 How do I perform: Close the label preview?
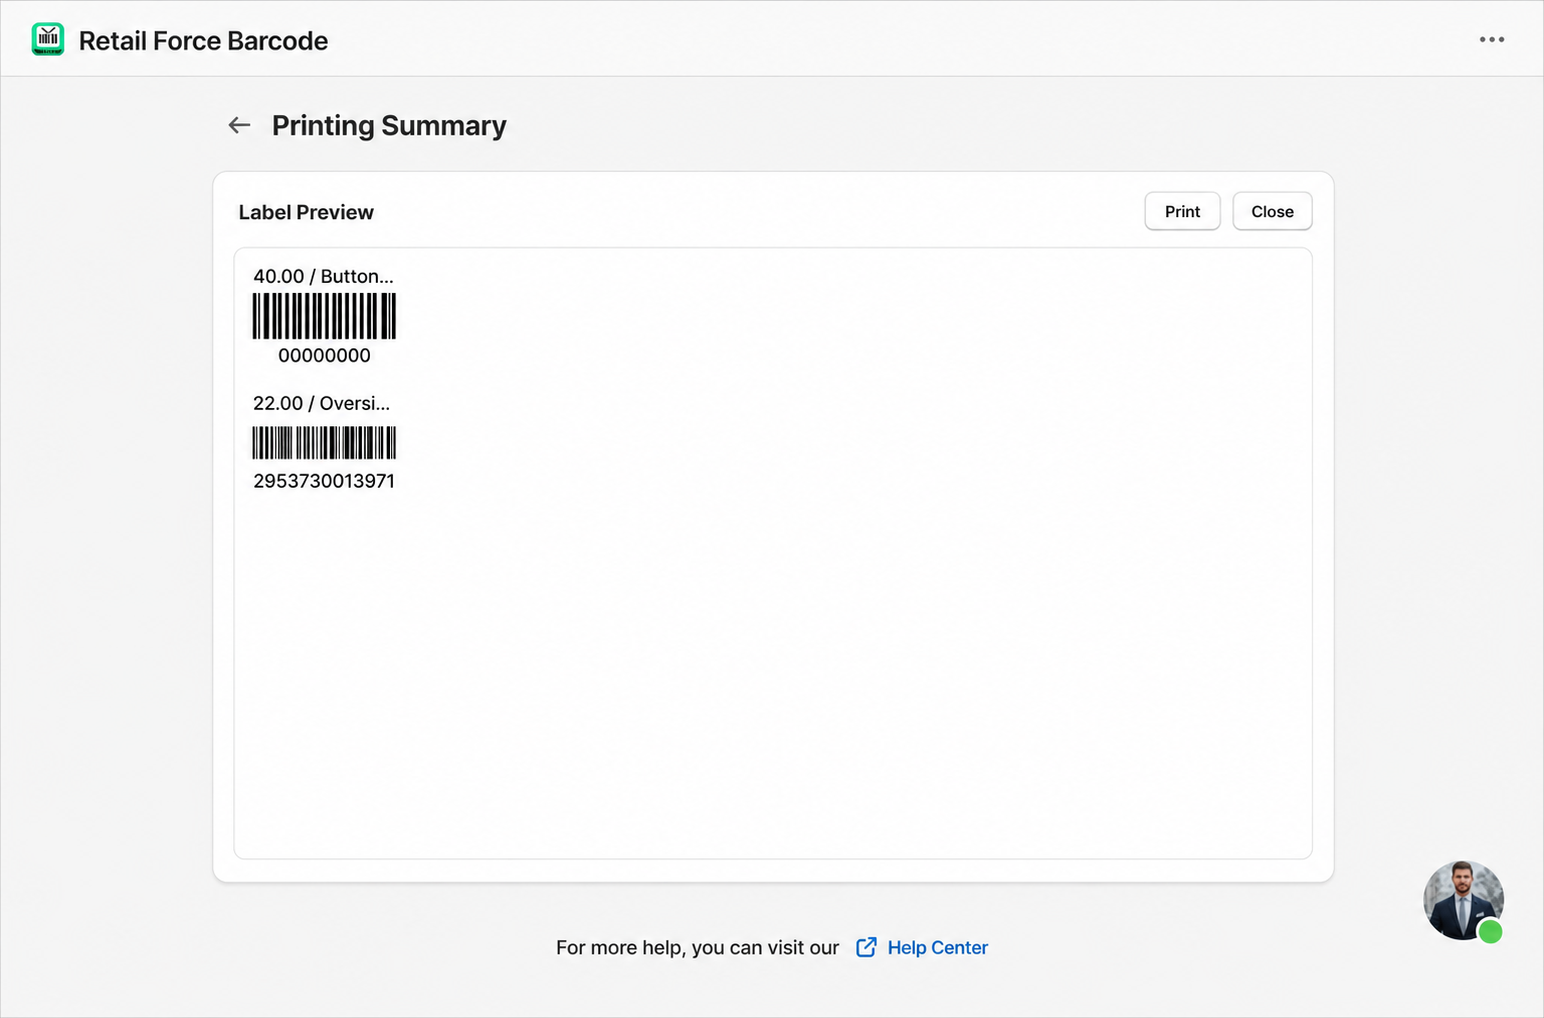(1272, 211)
